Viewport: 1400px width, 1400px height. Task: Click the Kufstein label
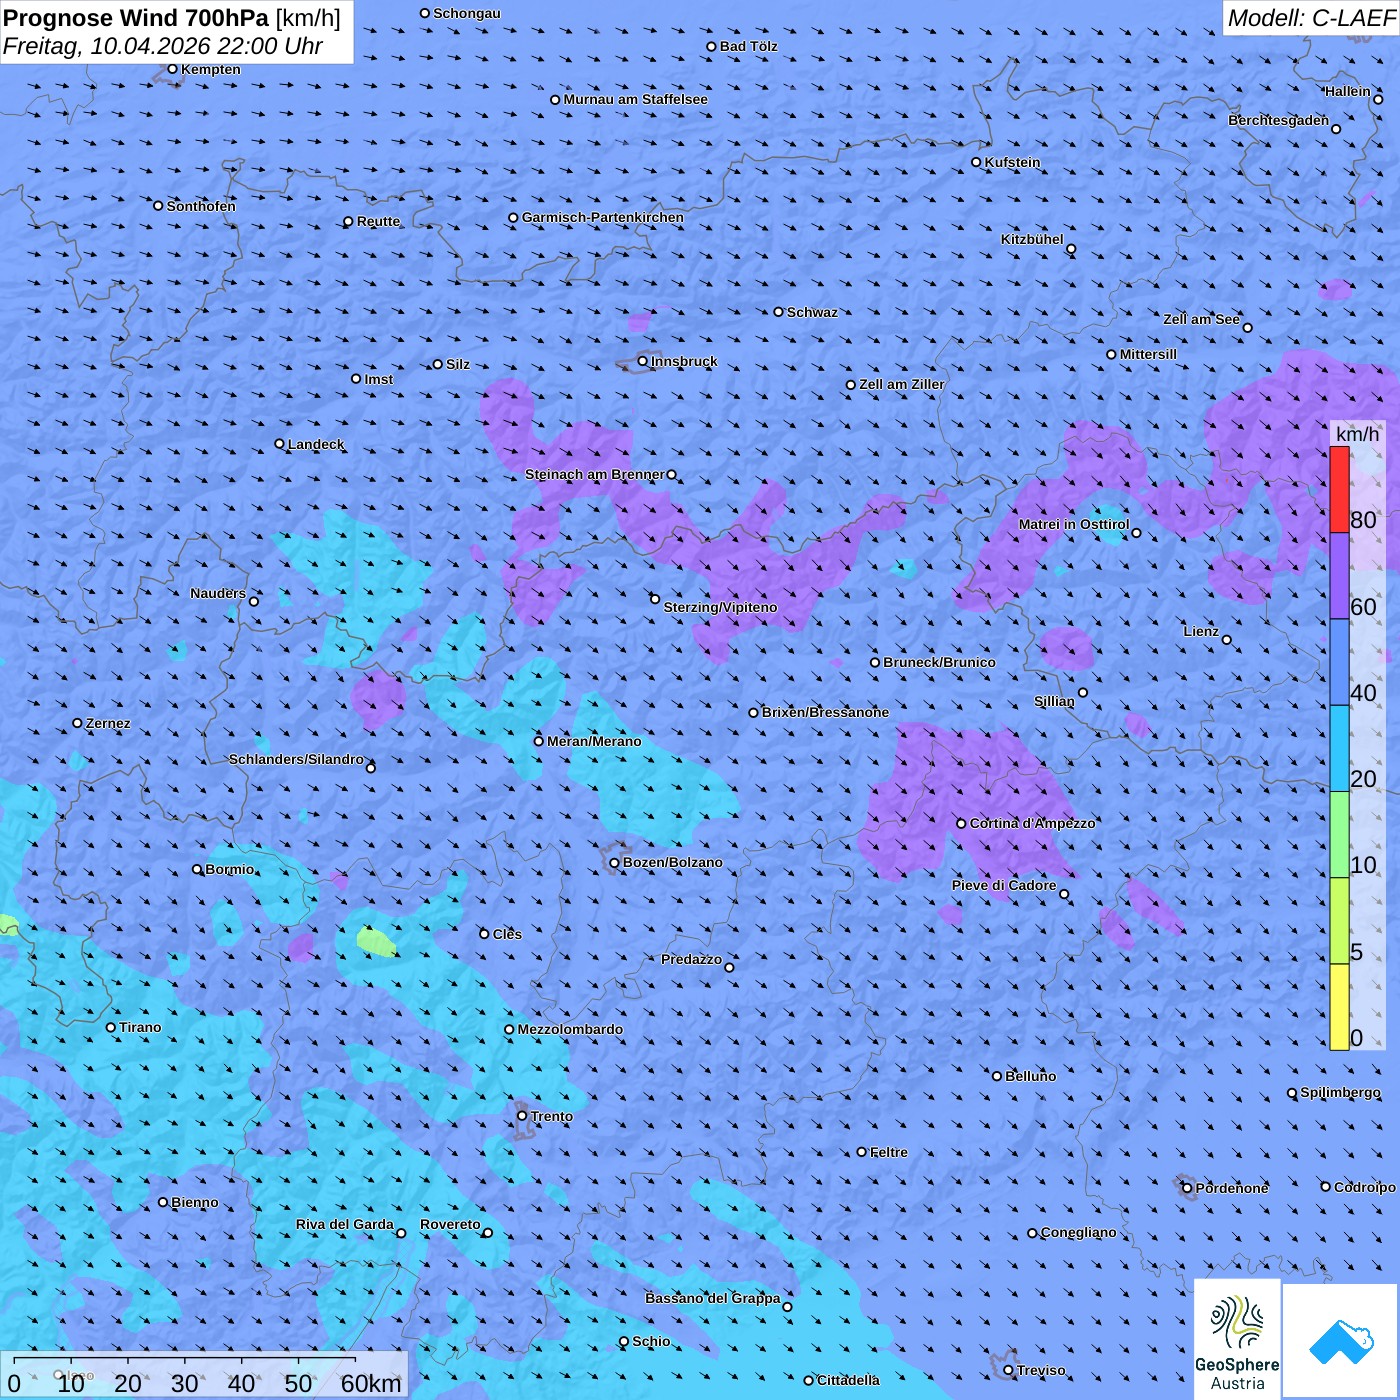click(1013, 162)
